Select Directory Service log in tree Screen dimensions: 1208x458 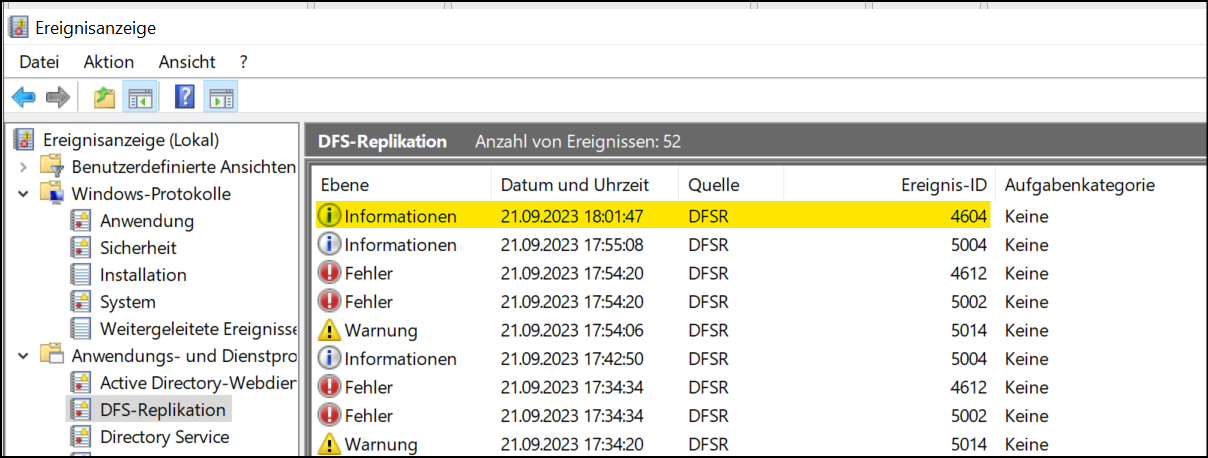tap(165, 437)
